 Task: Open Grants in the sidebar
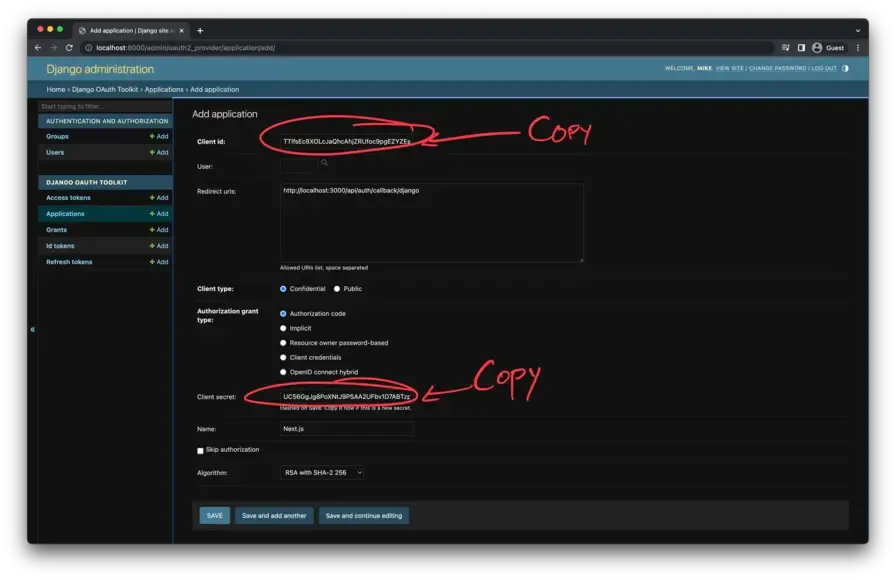tap(57, 230)
